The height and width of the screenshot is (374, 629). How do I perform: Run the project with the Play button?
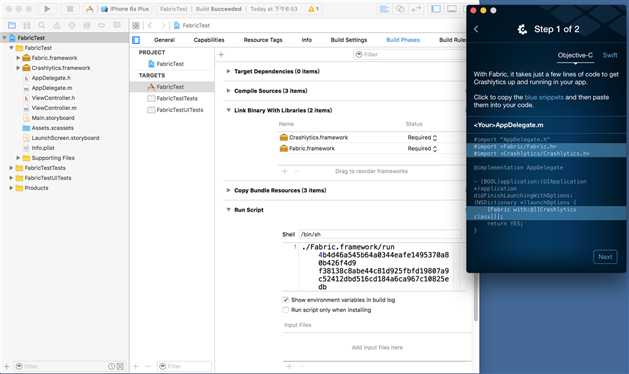47,8
